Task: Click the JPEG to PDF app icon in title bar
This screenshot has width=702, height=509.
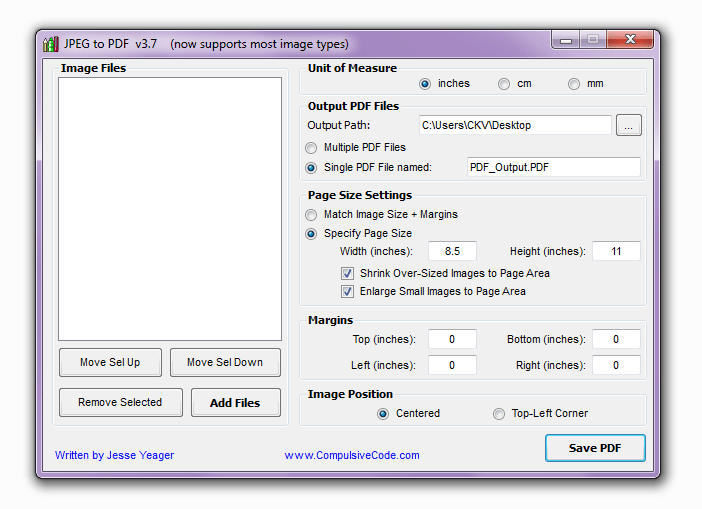Action: tap(51, 44)
